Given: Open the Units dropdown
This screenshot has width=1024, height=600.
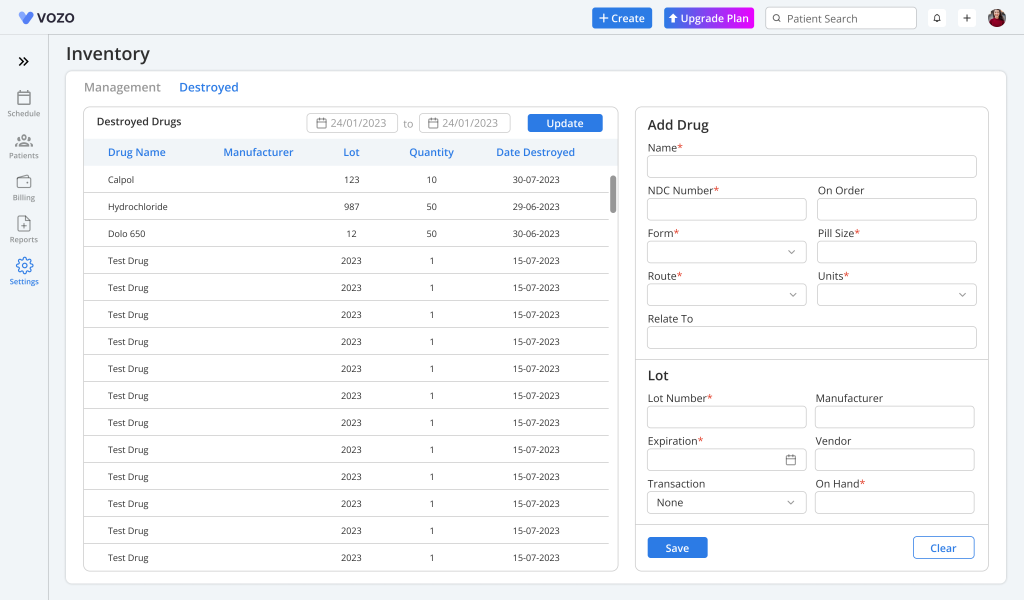Looking at the screenshot, I should (897, 294).
